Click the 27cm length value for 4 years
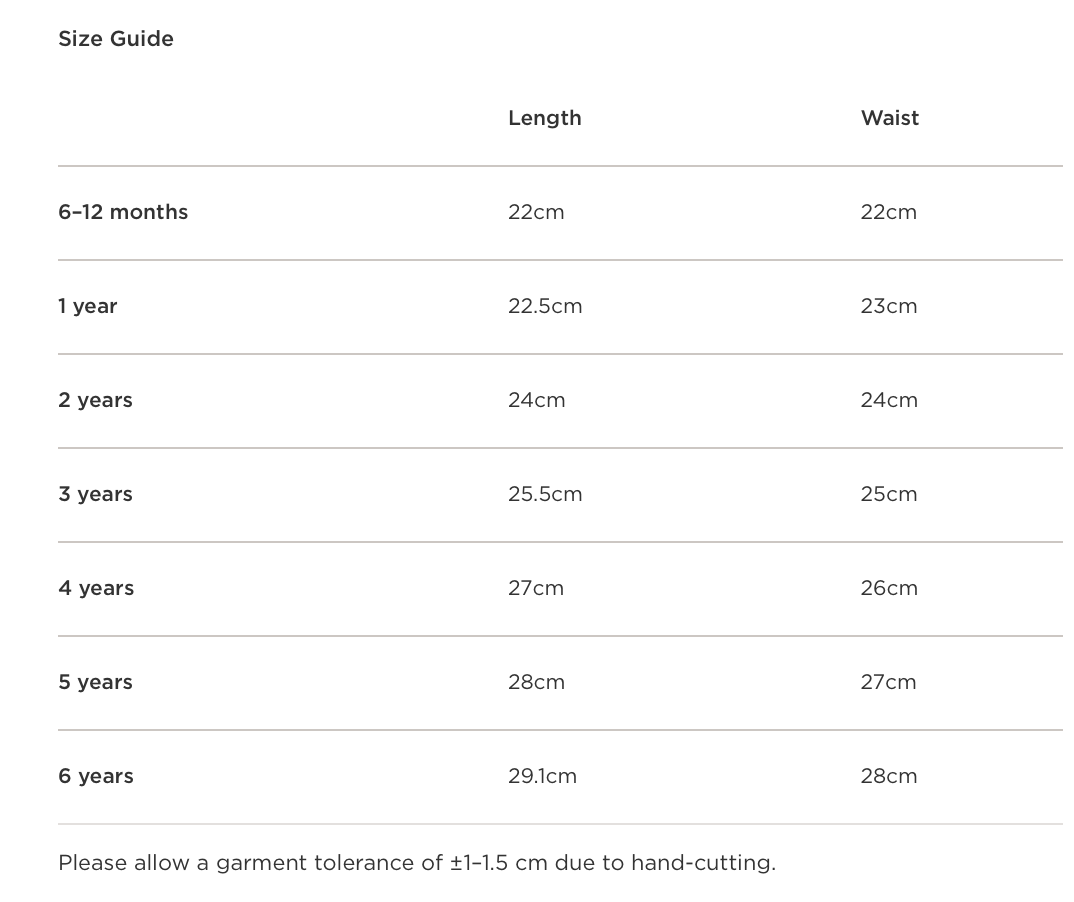 (x=536, y=588)
